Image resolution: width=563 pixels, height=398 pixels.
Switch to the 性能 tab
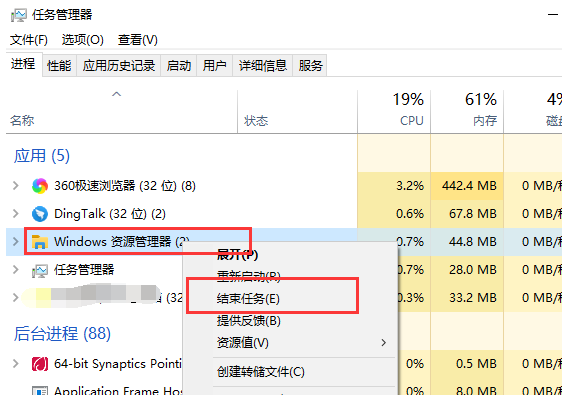pyautogui.click(x=59, y=66)
